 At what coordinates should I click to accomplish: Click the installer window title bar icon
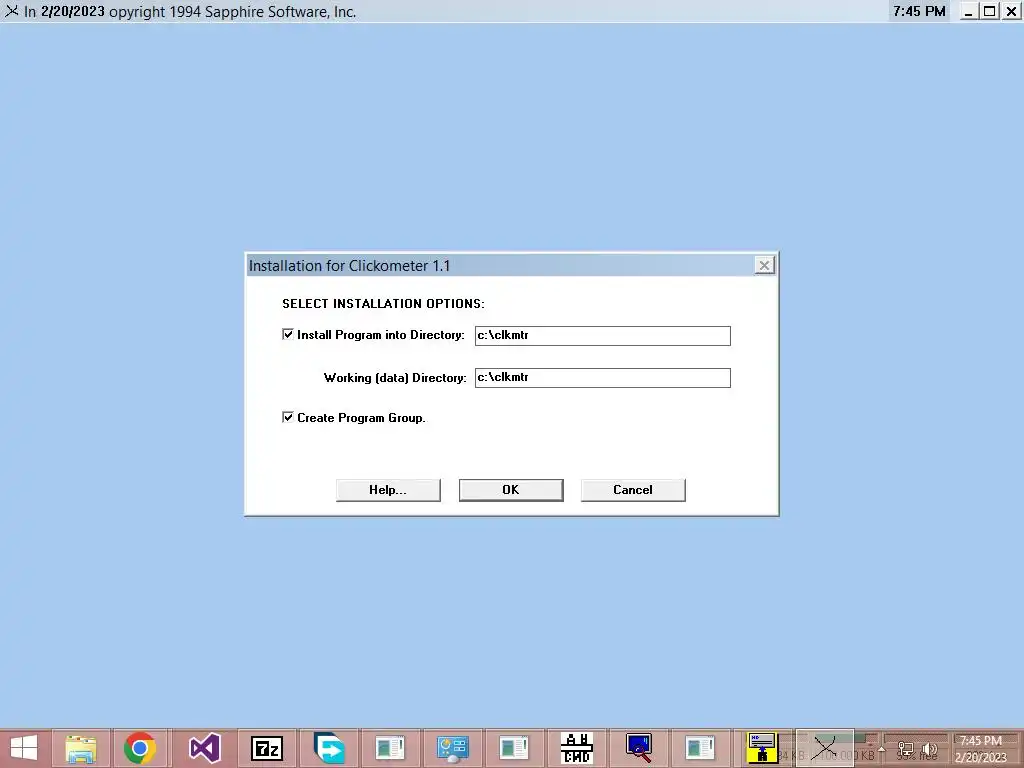click(12, 11)
